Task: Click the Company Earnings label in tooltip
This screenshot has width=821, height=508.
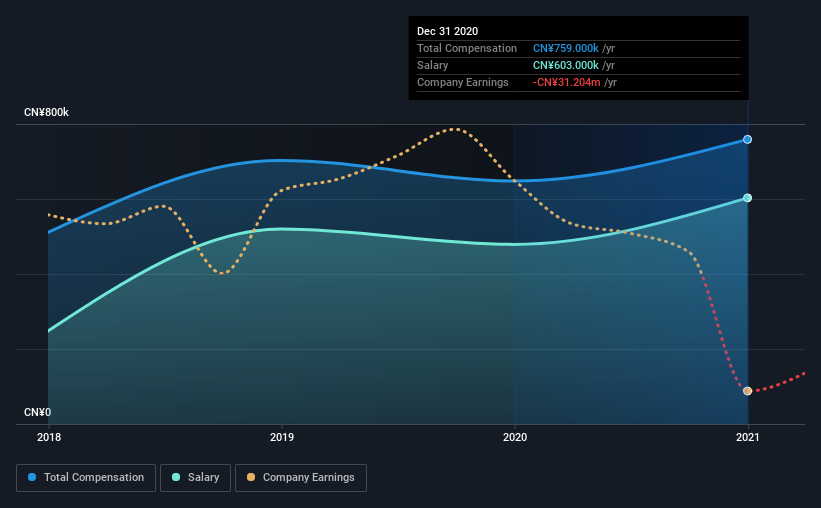Action: coord(462,82)
